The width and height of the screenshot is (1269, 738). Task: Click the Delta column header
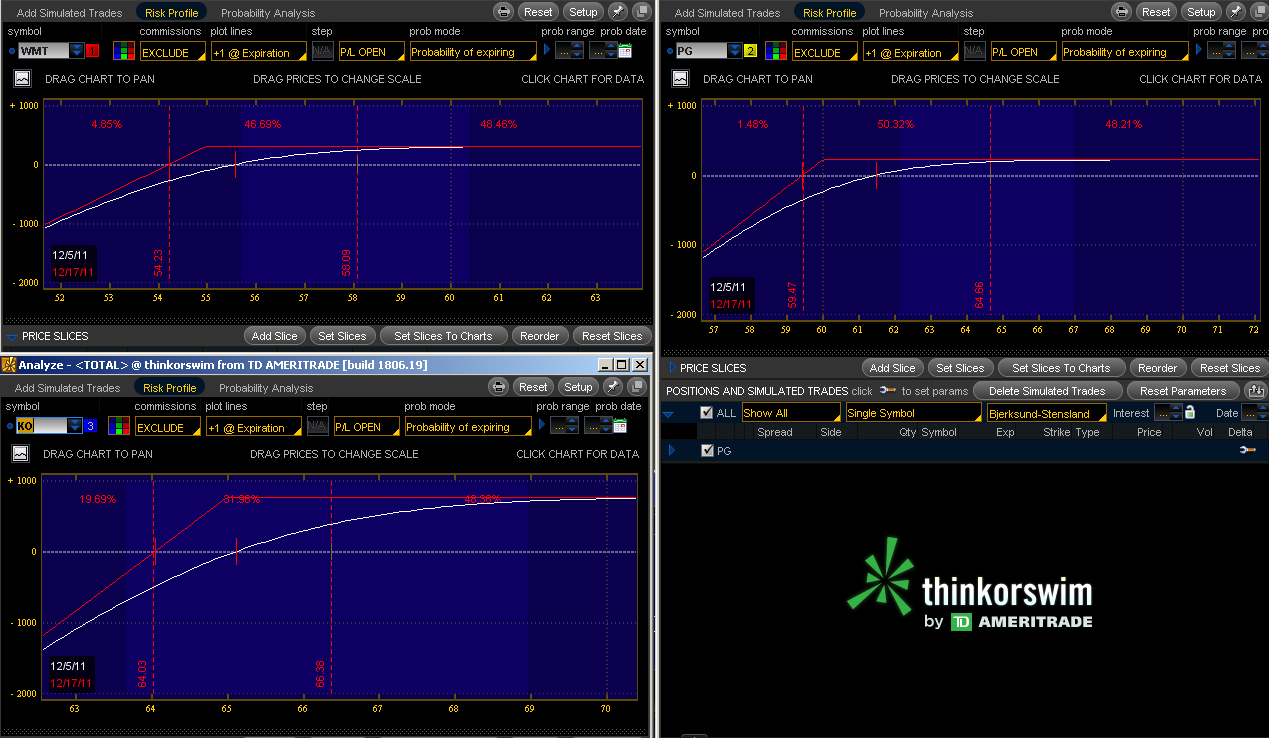click(x=1239, y=432)
